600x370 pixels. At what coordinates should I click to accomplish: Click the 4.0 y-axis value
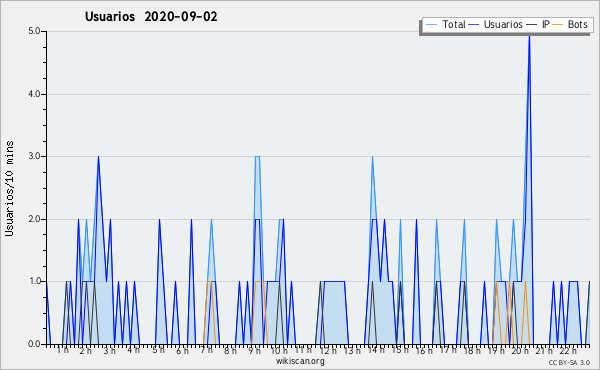point(34,94)
